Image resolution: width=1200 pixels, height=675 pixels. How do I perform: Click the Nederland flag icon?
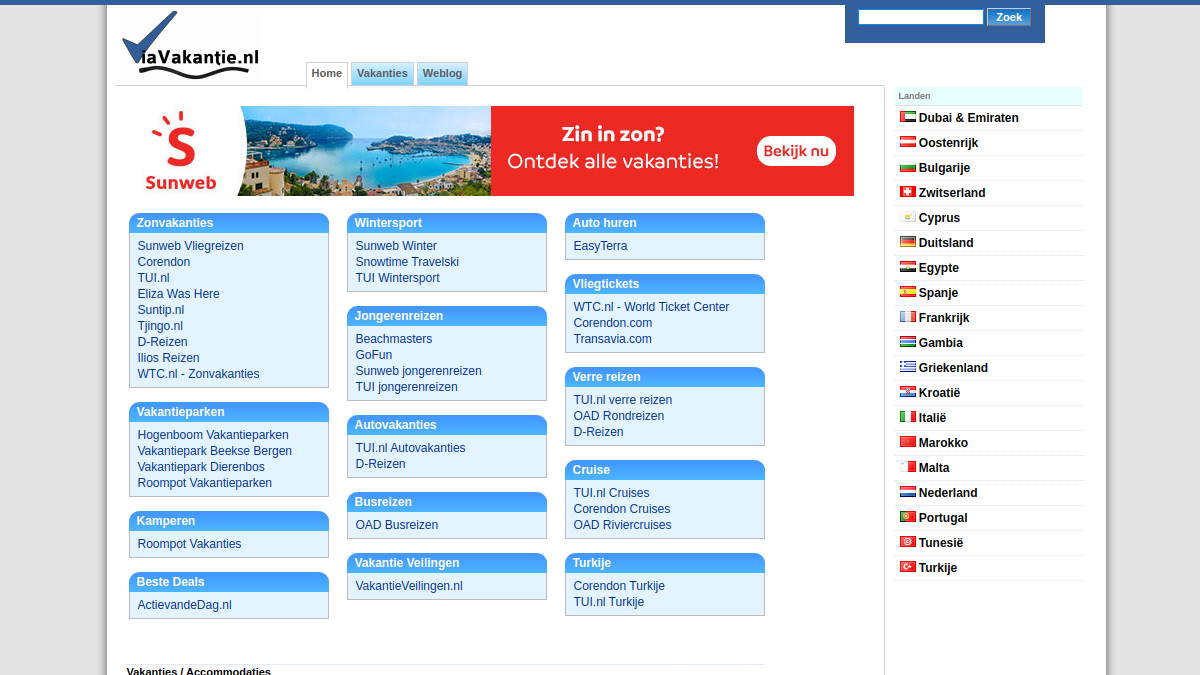coord(907,492)
